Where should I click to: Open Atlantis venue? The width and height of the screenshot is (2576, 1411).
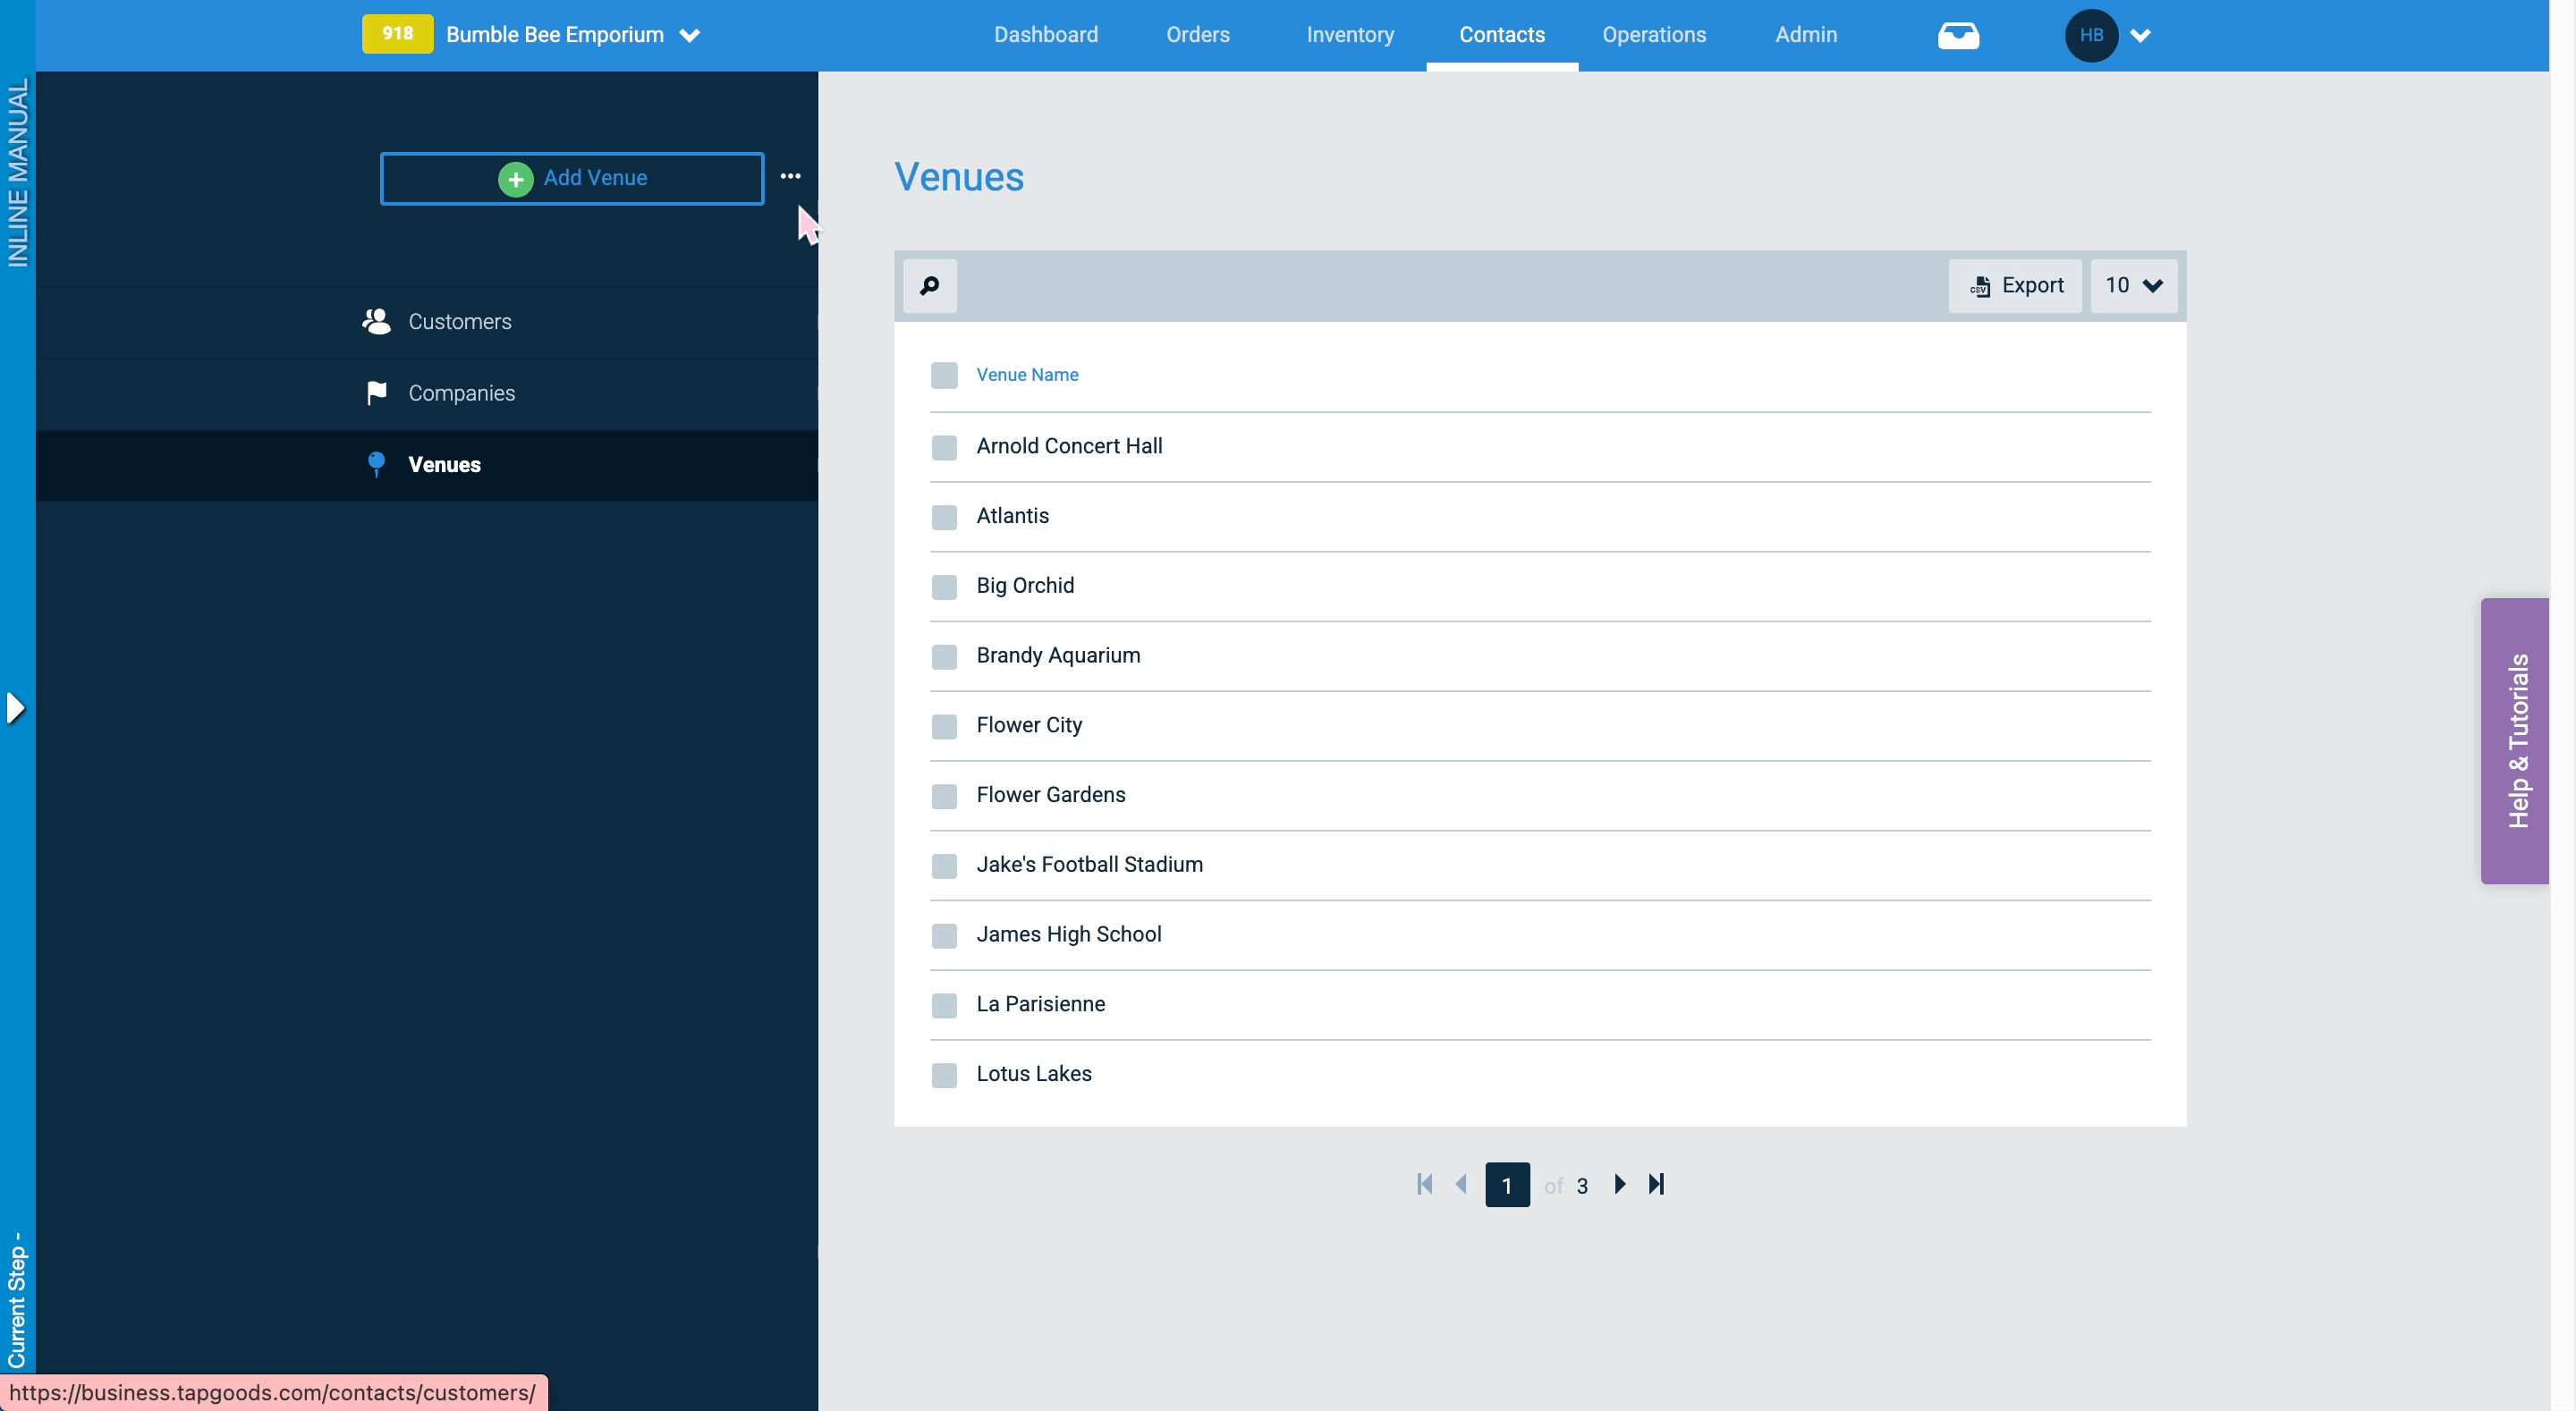[x=1012, y=516]
